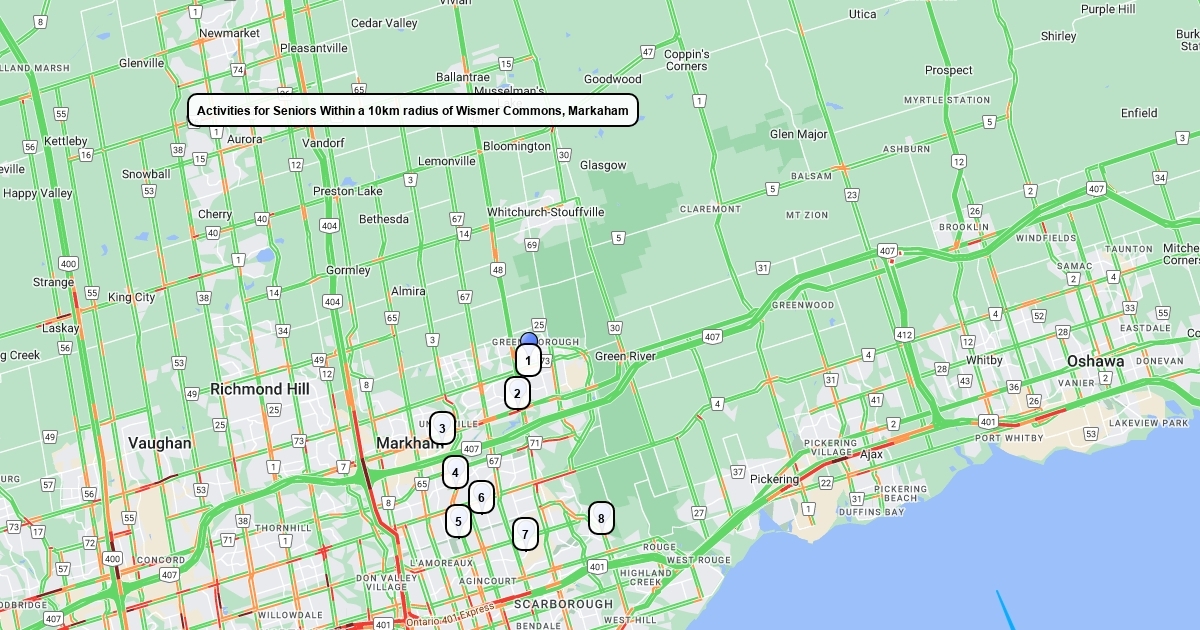Click the blue Wismer Commons origin pin
The width and height of the screenshot is (1200, 630).
point(529,339)
